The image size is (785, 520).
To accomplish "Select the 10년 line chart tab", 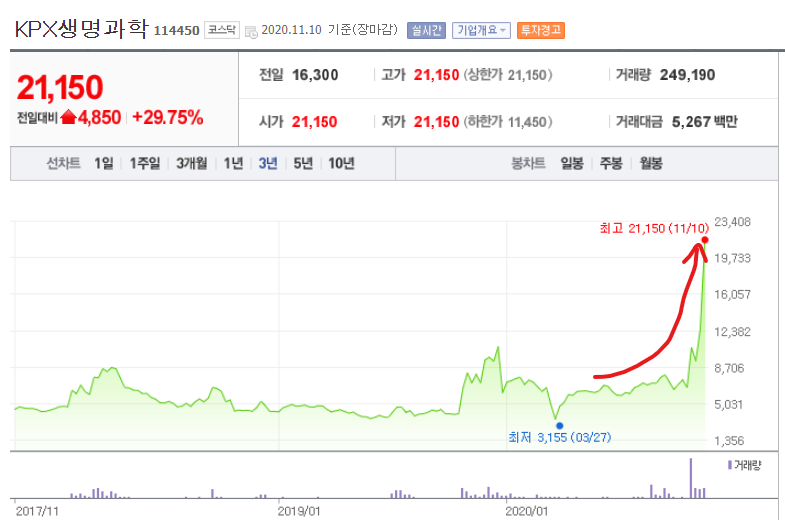I will pyautogui.click(x=341, y=163).
